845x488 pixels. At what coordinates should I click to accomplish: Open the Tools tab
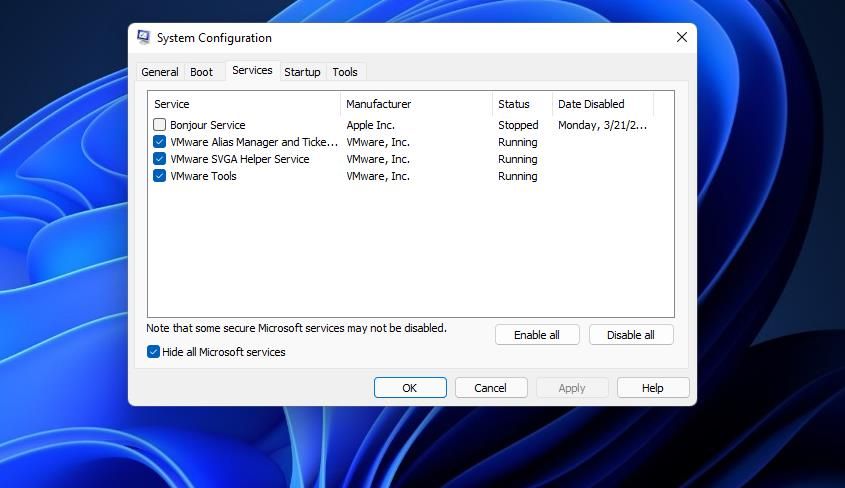pos(345,72)
